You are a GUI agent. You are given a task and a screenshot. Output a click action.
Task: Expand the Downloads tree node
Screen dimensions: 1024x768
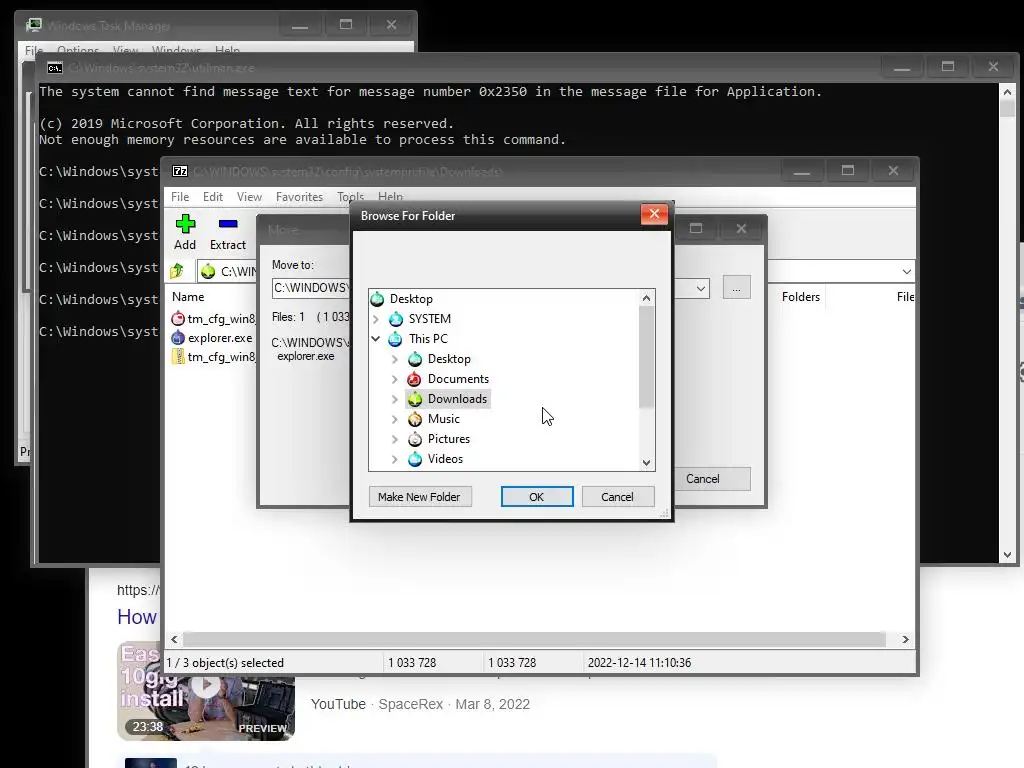(x=394, y=399)
